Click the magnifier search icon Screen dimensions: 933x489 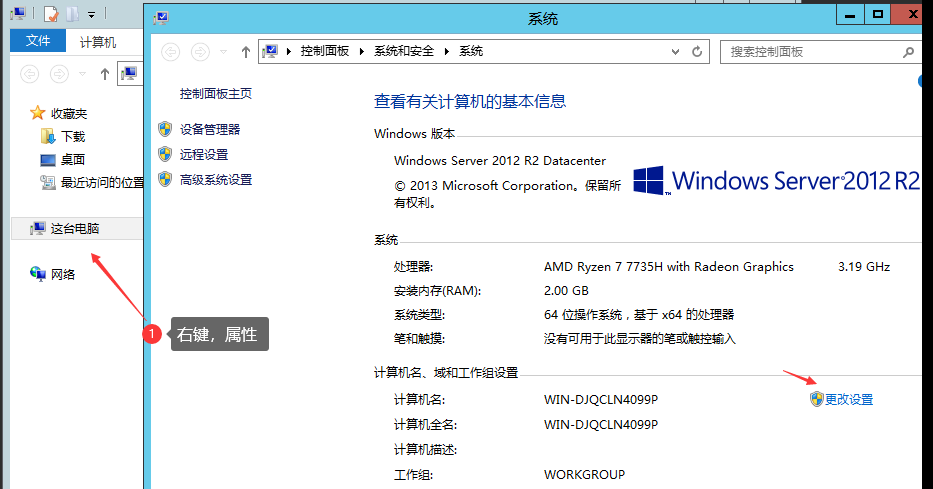click(x=908, y=52)
